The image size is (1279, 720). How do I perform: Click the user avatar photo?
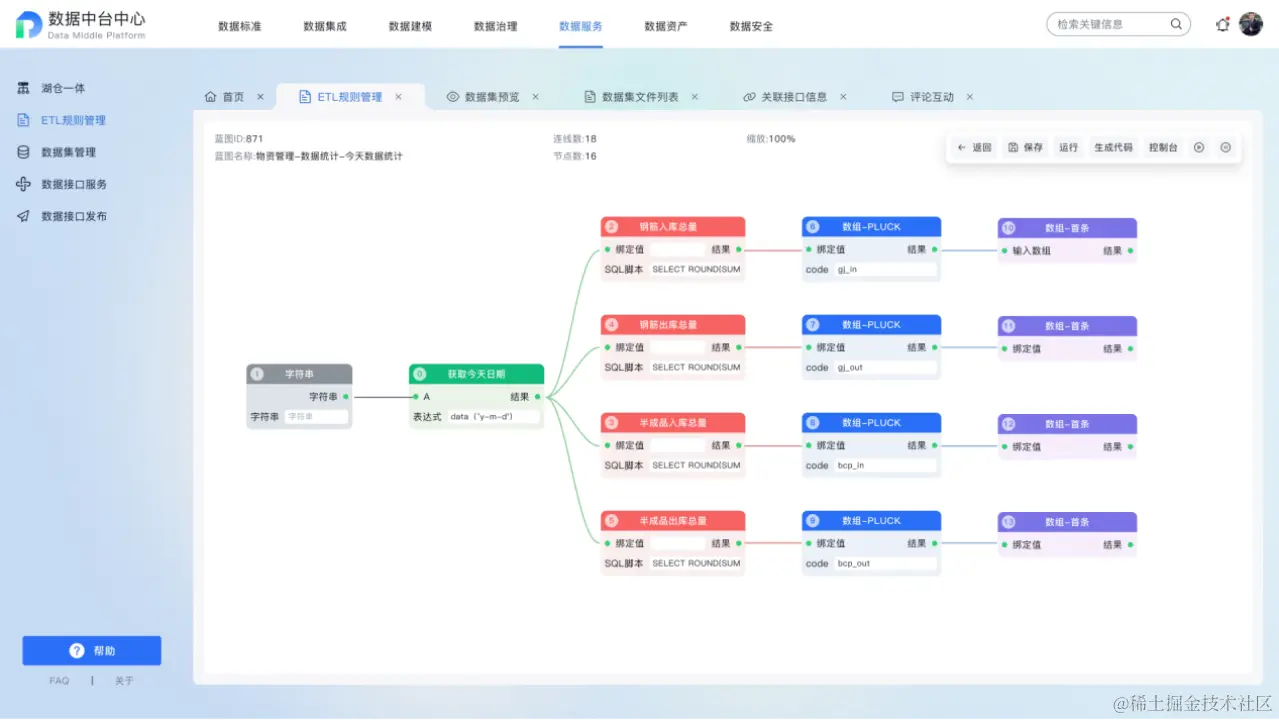click(x=1250, y=24)
